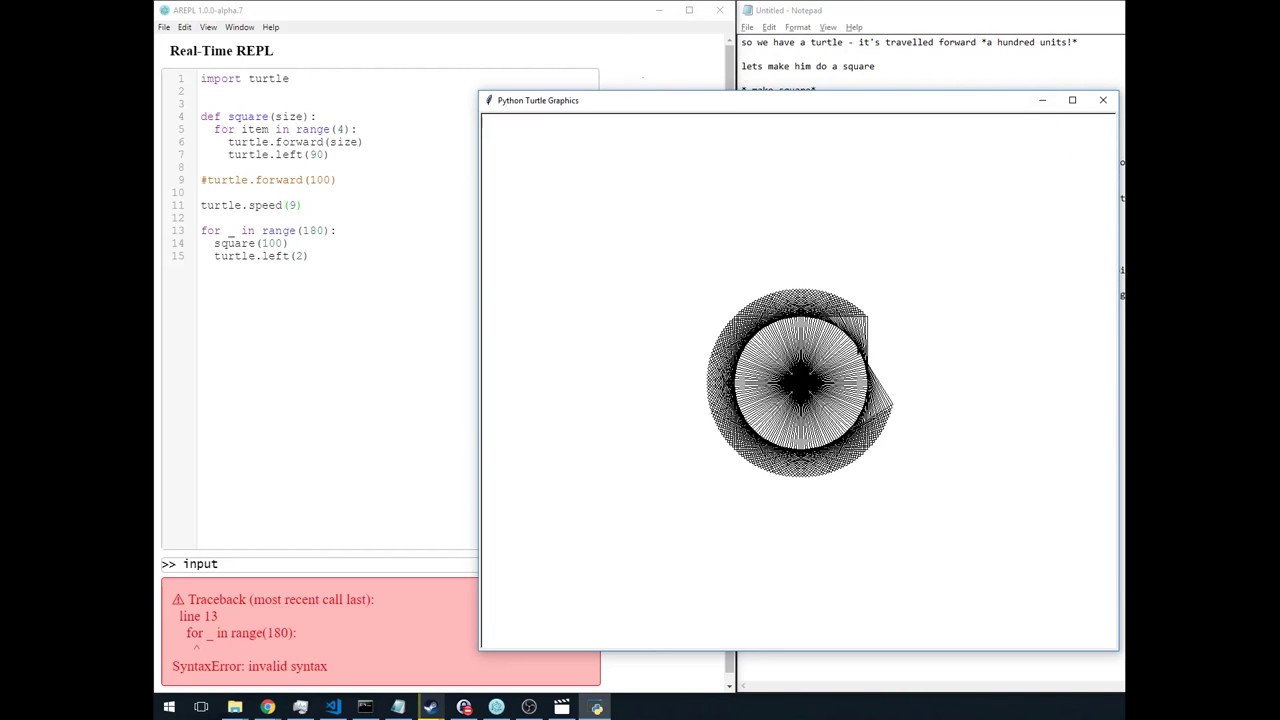Open the Notepad File menu
The width and height of the screenshot is (1280, 720).
[x=747, y=27]
